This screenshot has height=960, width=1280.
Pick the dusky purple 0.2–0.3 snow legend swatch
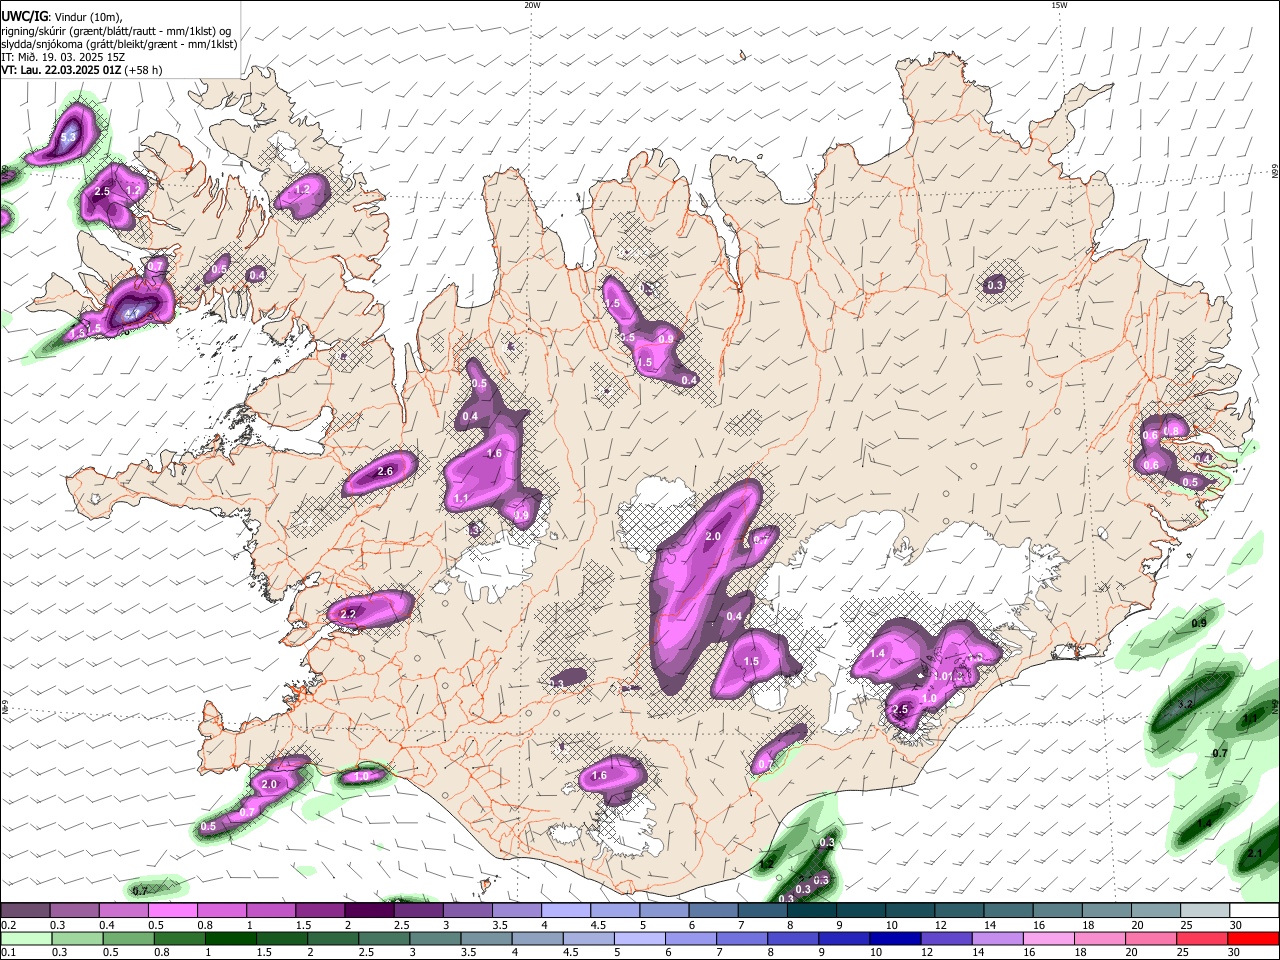[25, 911]
